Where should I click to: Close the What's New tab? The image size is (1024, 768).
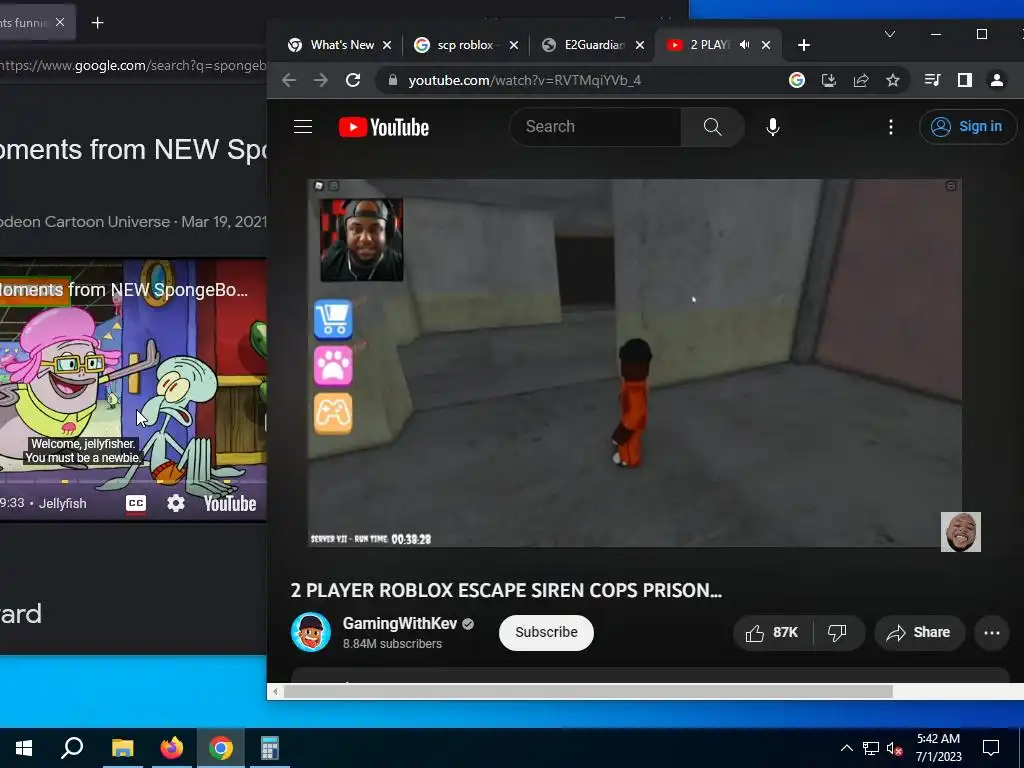387,45
